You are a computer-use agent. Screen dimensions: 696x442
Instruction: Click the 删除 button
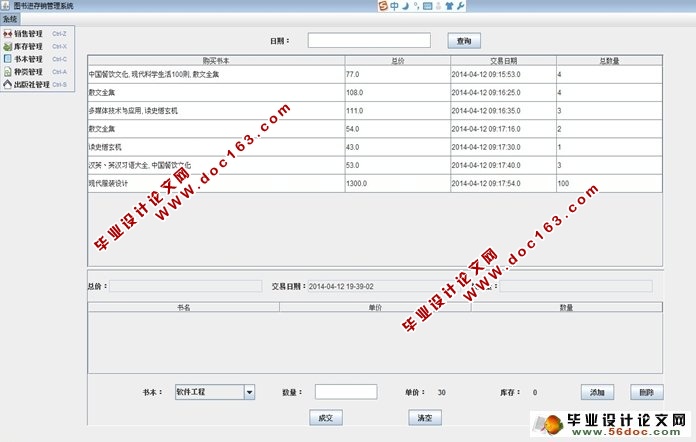pyautogui.click(x=647, y=392)
